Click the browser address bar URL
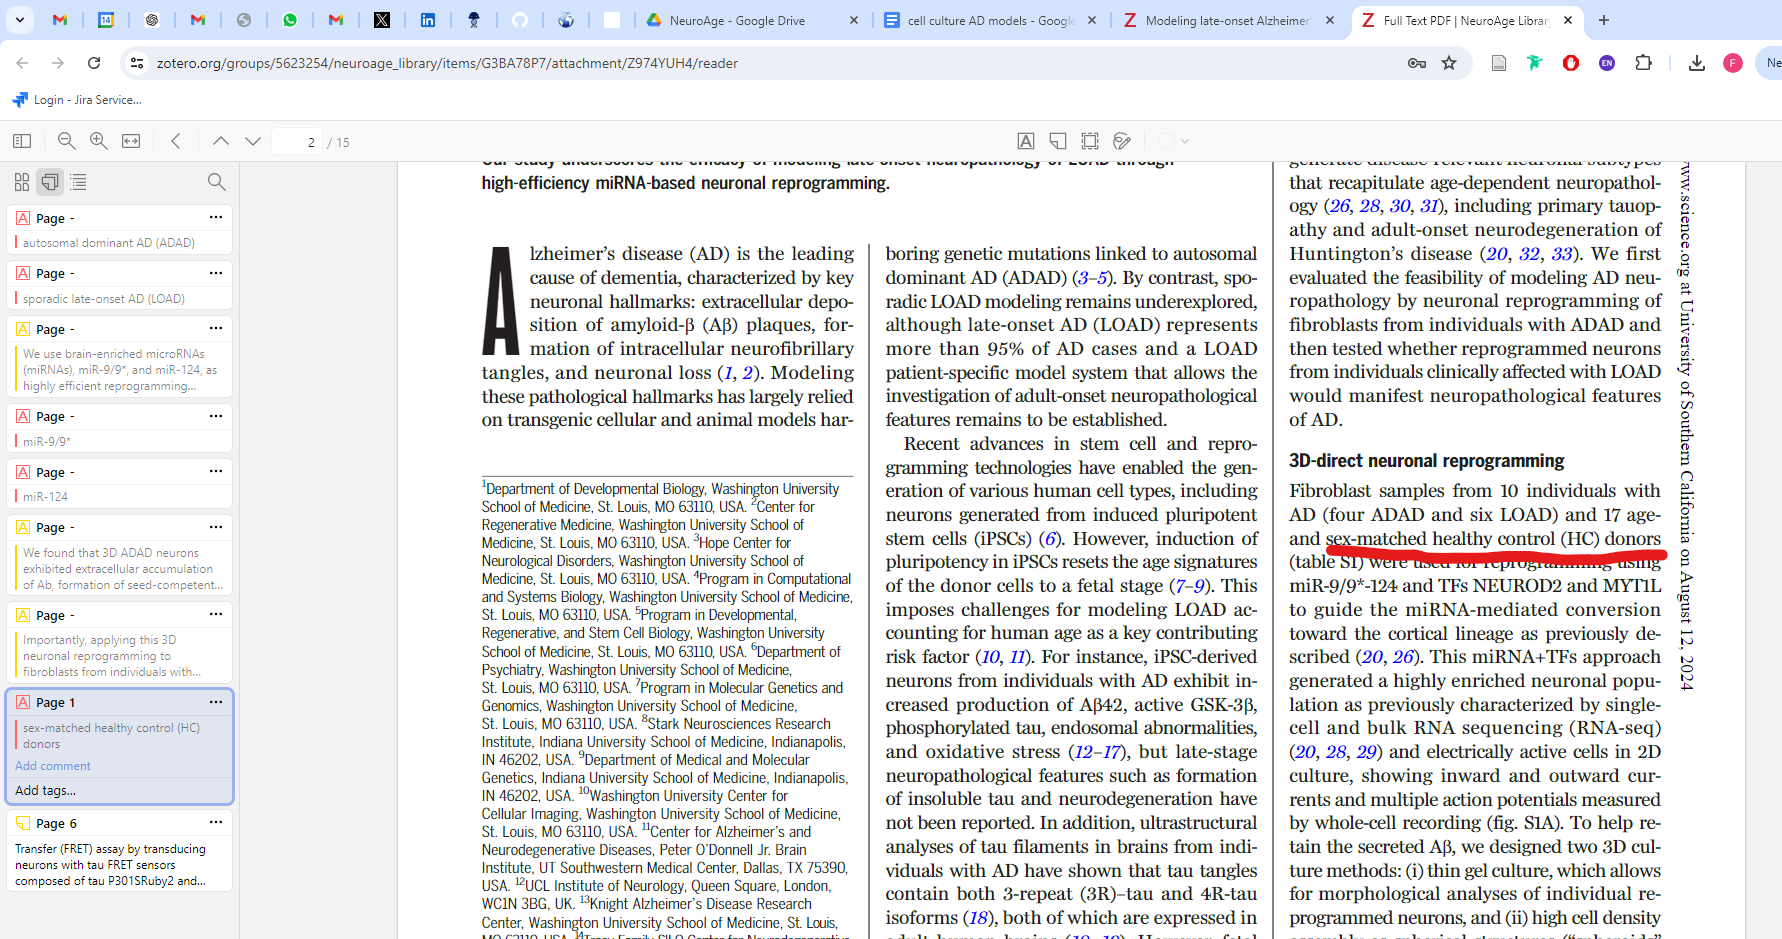The width and height of the screenshot is (1782, 939). click(447, 63)
